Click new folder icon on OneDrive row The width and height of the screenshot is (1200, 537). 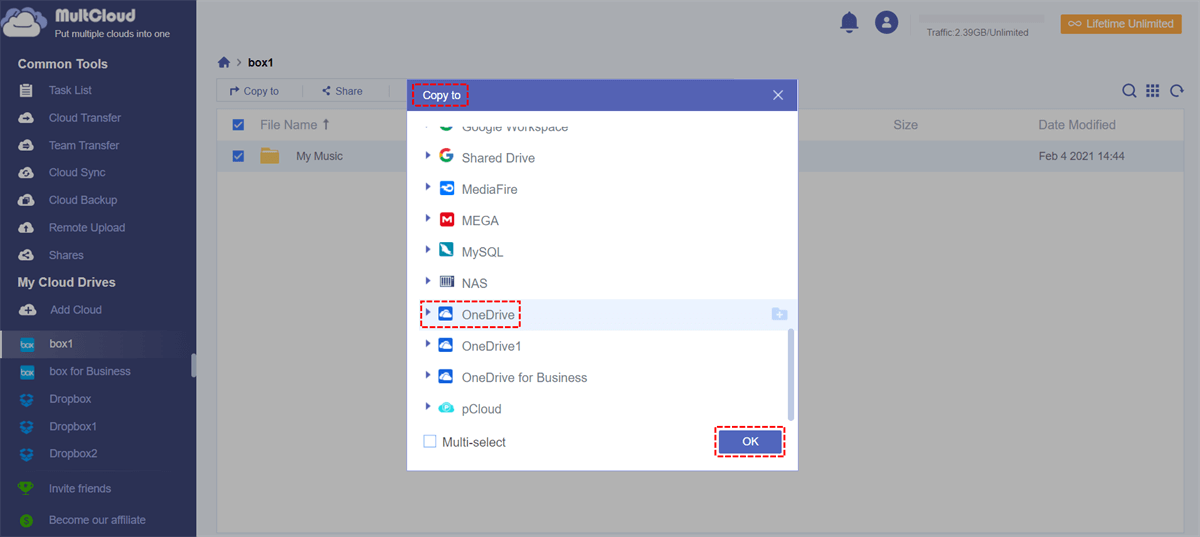[x=779, y=315]
